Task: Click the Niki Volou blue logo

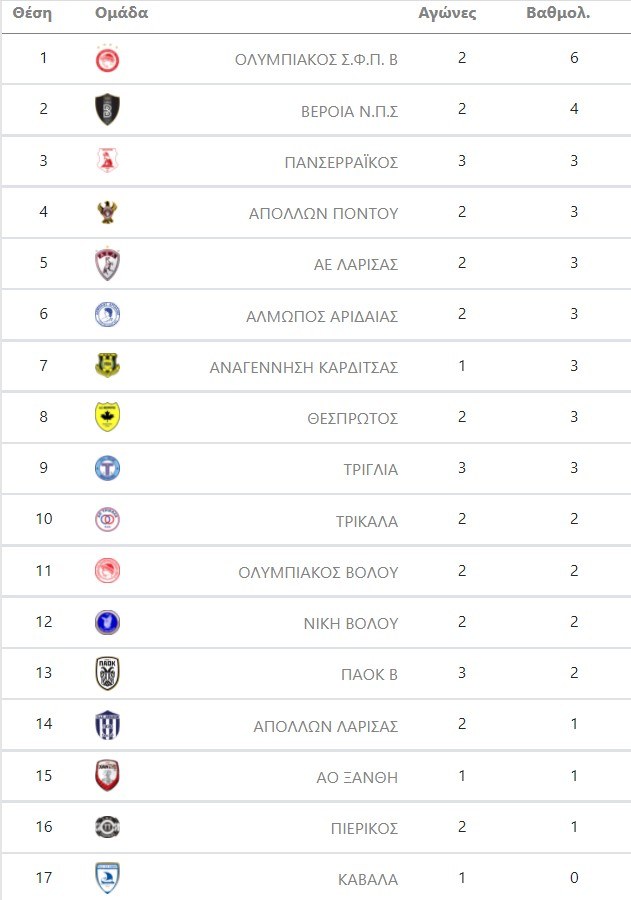Action: tap(107, 622)
